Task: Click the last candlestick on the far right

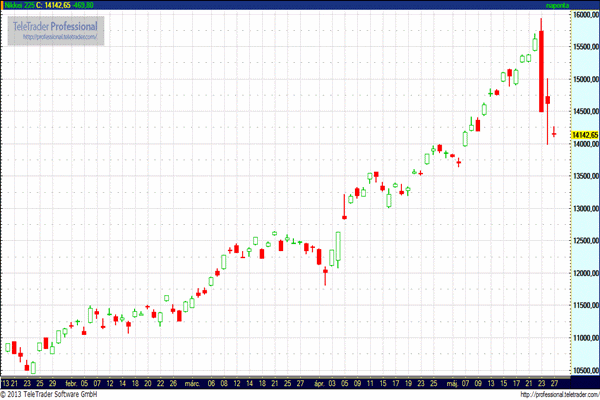Action: pyautogui.click(x=554, y=130)
